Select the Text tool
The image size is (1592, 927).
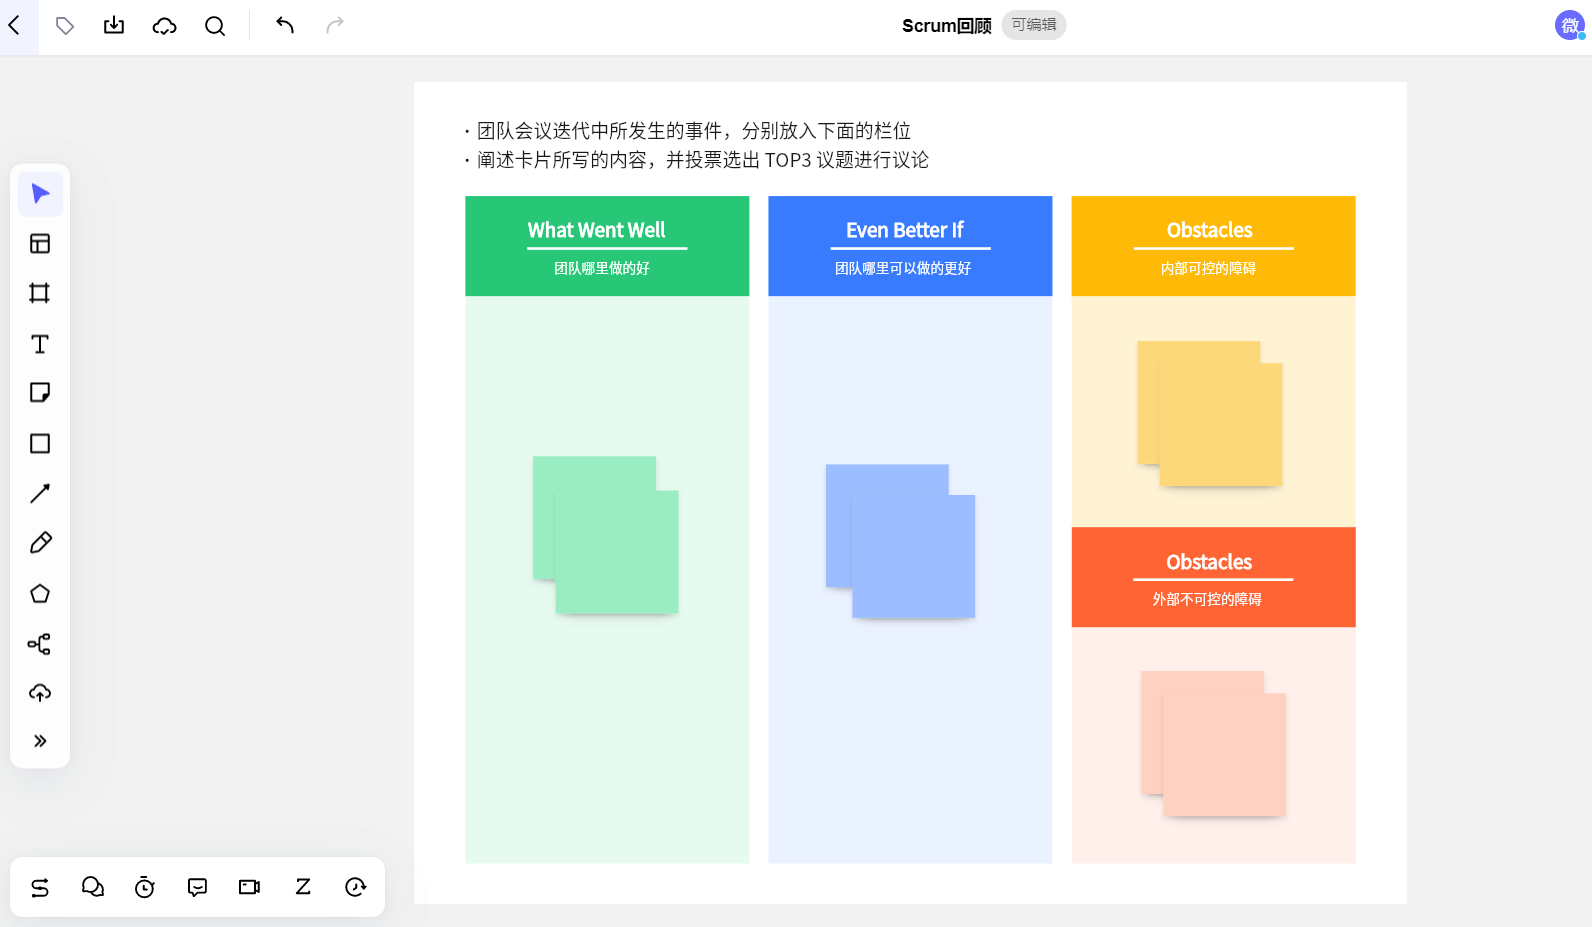tap(40, 344)
